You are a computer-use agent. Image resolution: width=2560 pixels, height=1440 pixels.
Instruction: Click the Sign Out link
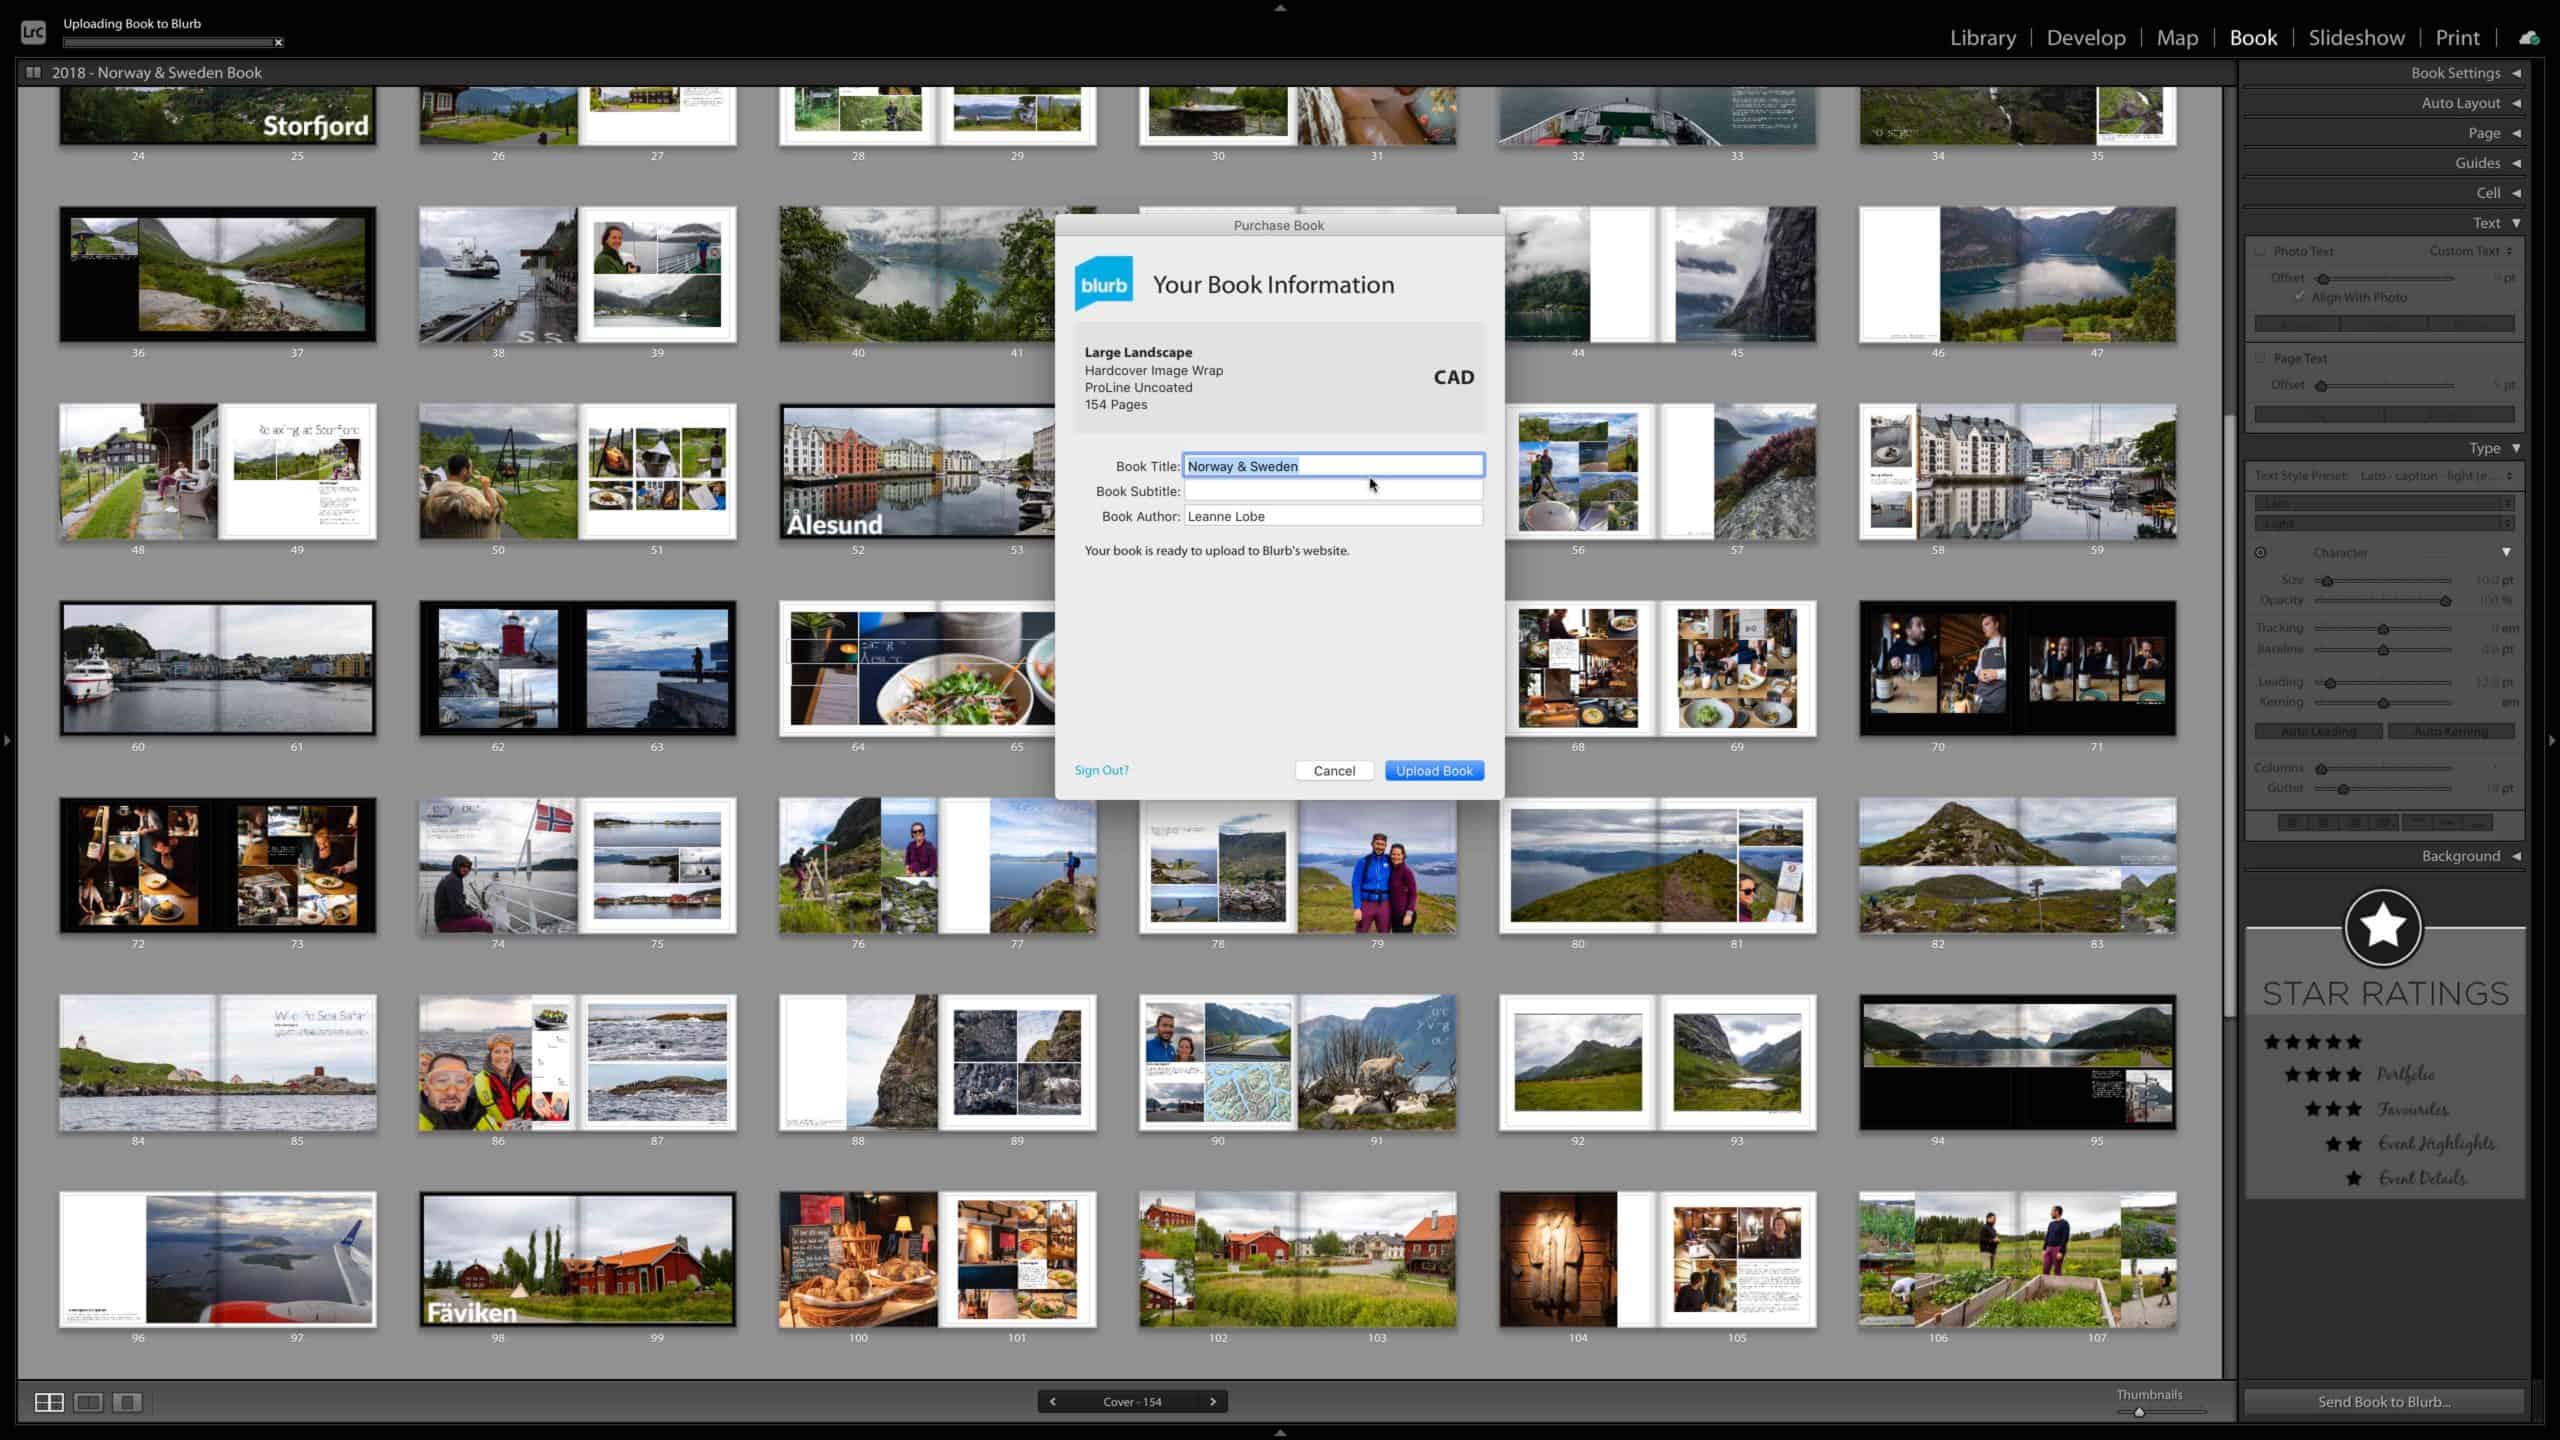tap(1101, 770)
